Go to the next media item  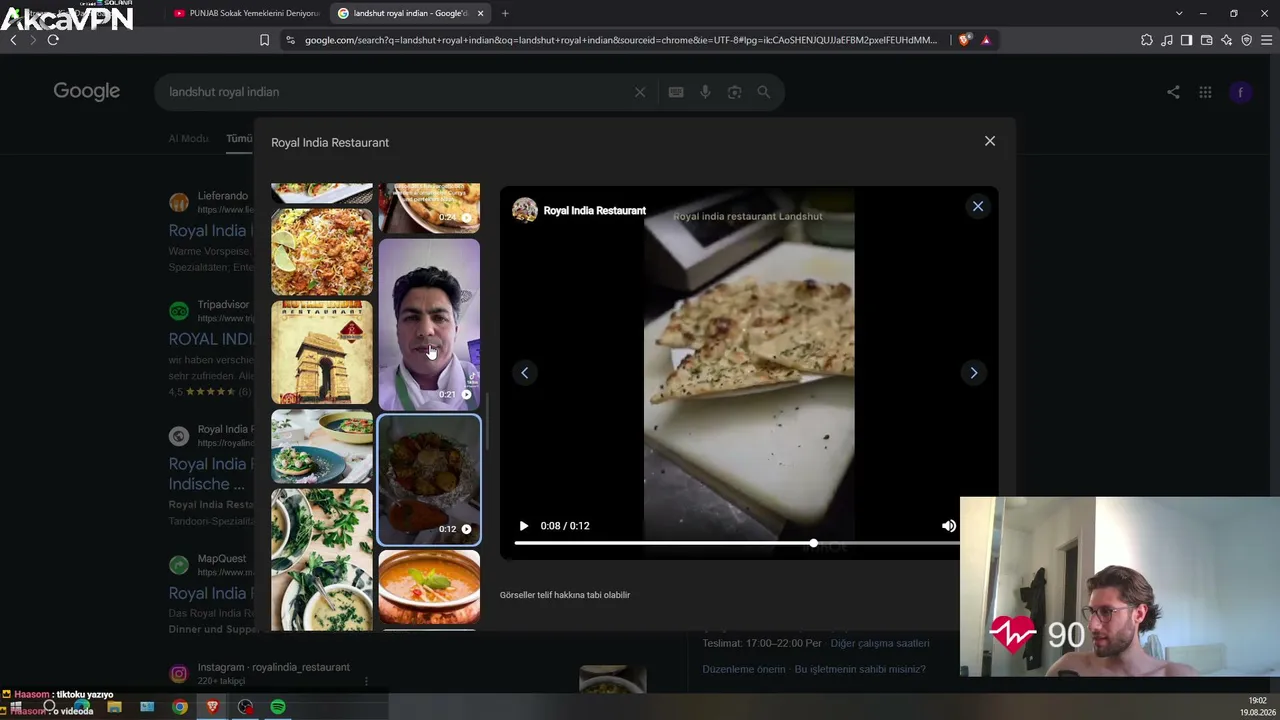974,373
